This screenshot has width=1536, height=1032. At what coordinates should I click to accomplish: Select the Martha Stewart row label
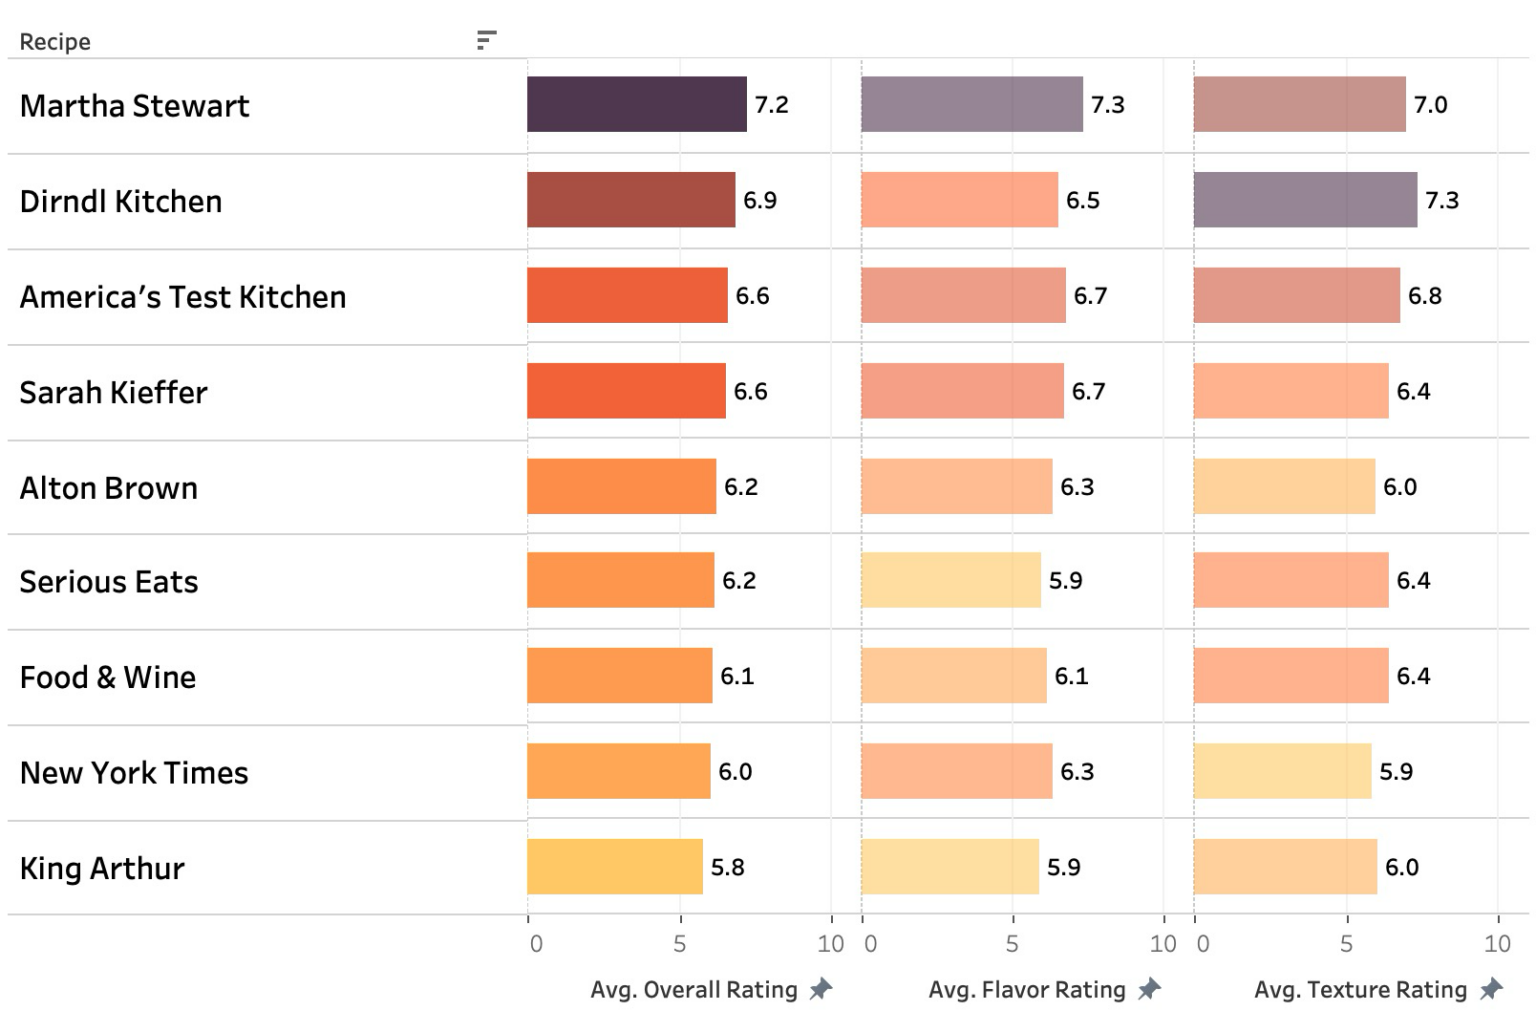coord(135,106)
